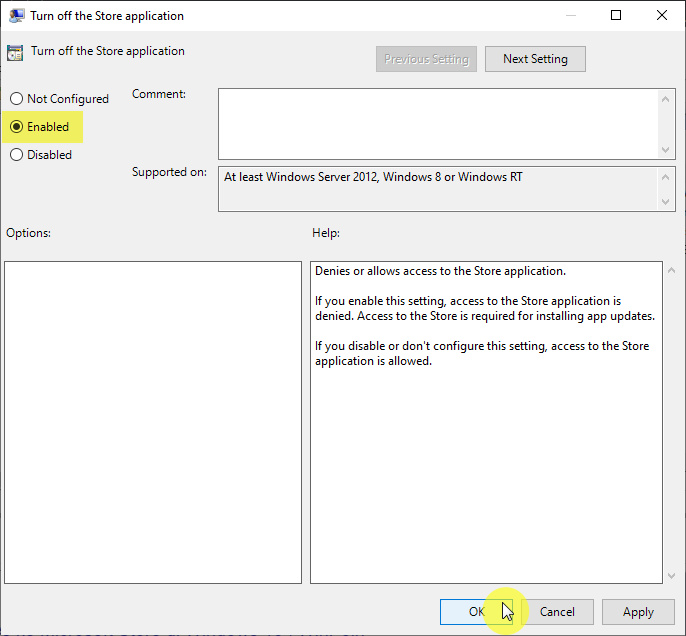This screenshot has width=686, height=636.
Task: Close the dialog with X button
Action: pos(662,15)
